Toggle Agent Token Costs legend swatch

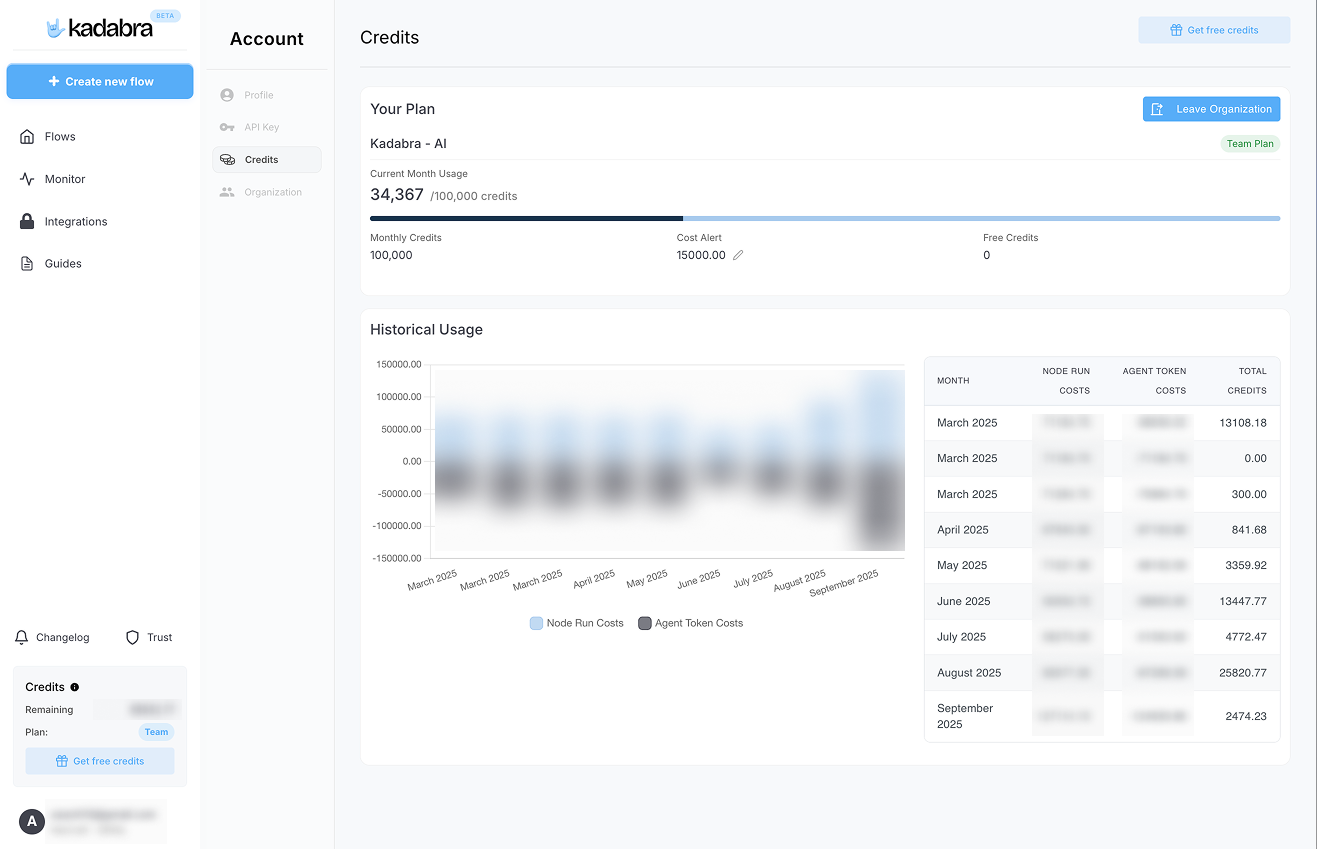(645, 623)
